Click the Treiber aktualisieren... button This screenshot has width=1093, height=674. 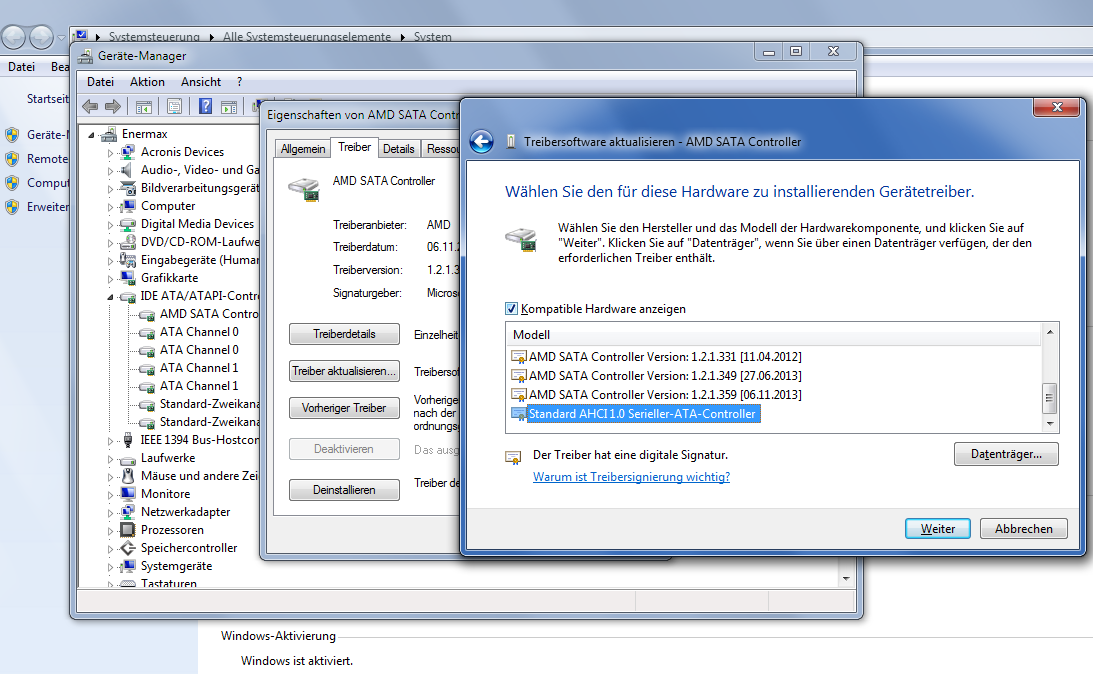tap(344, 371)
